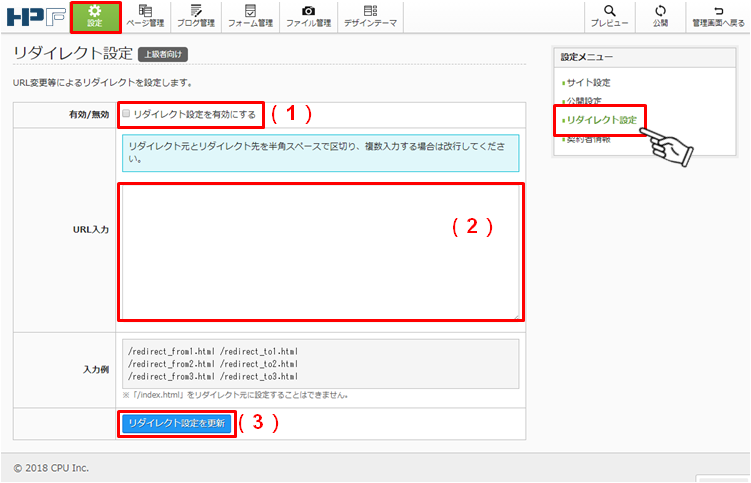
Task: Click the リダイレクト設定 page heading
Action: coord(73,53)
